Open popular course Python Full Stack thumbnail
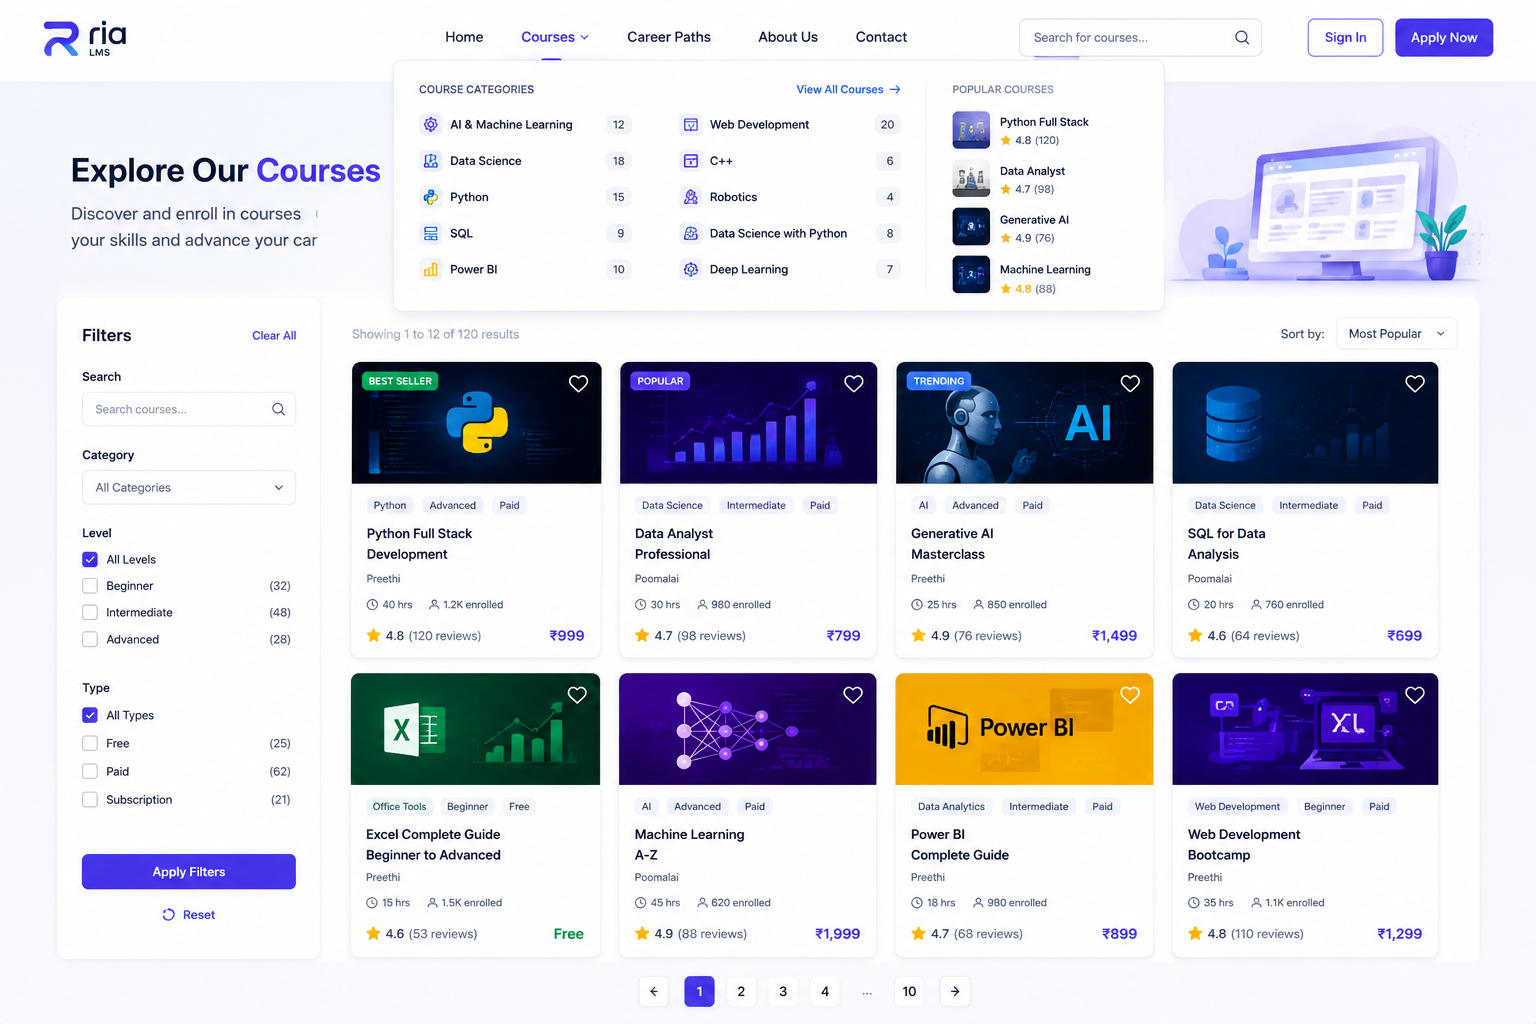Screen dimensions: 1536x1024 coord(971,130)
